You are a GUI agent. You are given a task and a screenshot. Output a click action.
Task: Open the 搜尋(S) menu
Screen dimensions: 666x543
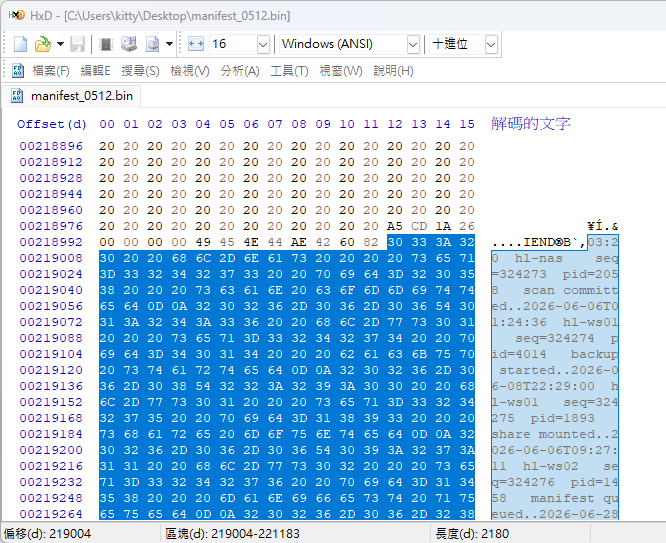(140, 71)
